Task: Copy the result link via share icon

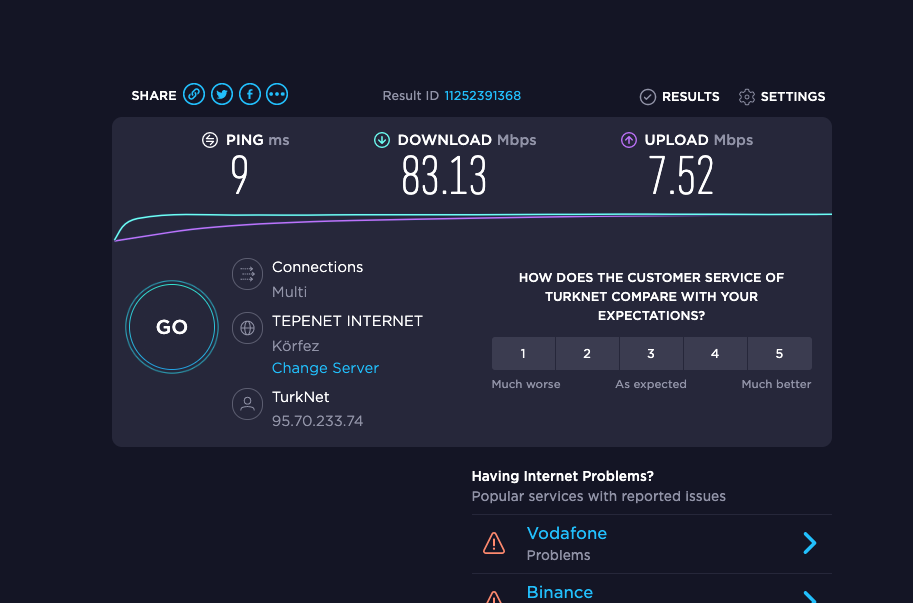Action: point(194,94)
